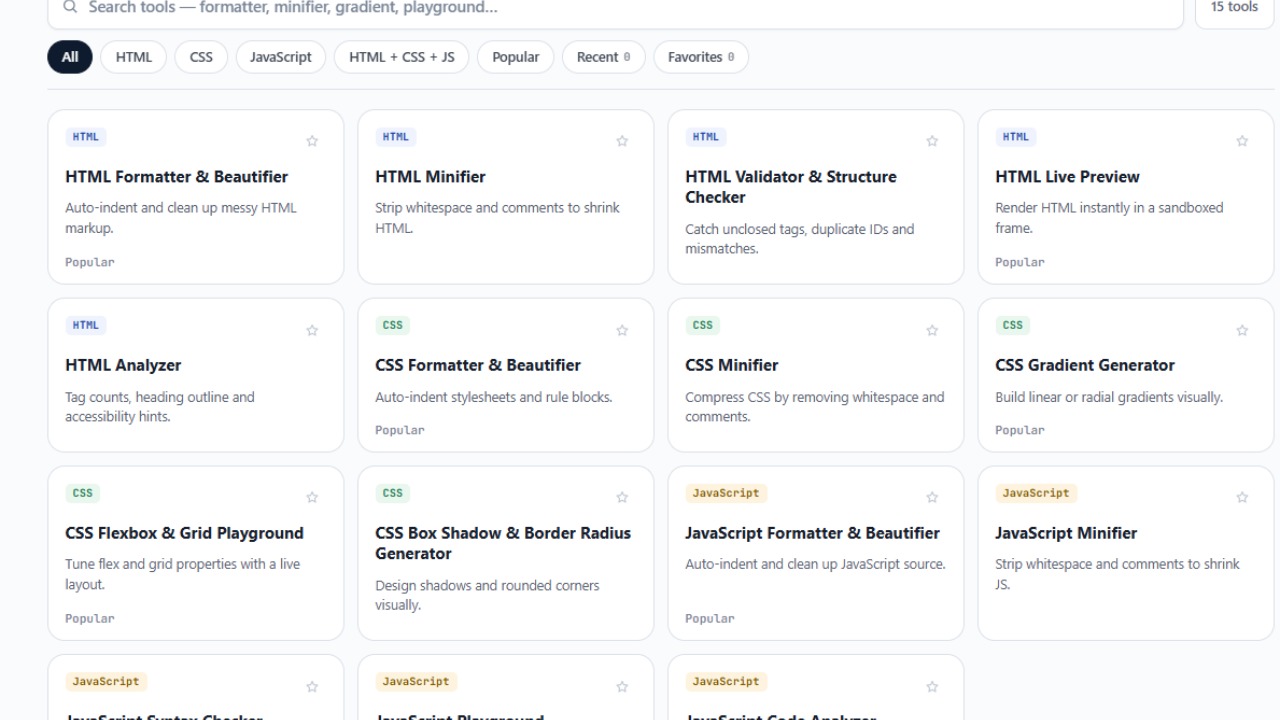The image size is (1280, 720).
Task: Click the JavaScript tag on JavaScript Minifier card
Action: click(x=1036, y=493)
